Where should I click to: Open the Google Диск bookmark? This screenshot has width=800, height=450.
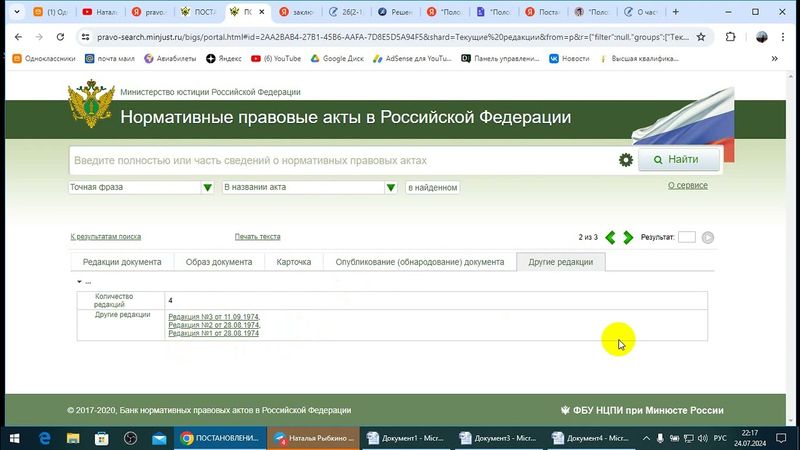tap(337, 59)
